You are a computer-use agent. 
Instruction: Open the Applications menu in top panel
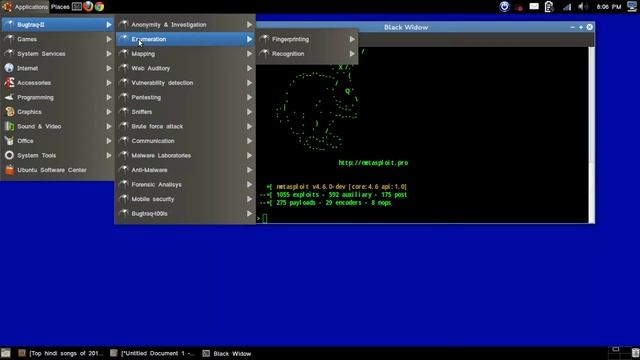tap(24, 7)
